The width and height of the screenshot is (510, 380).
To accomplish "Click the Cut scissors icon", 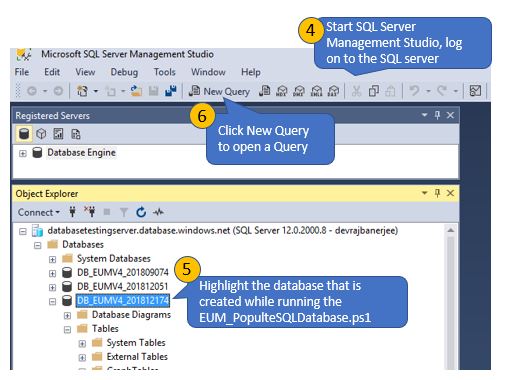I will [356, 91].
